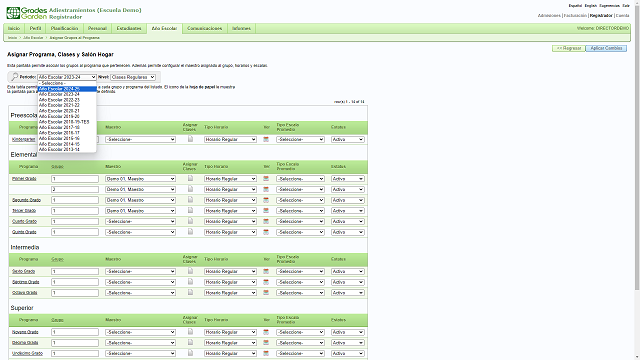The width and height of the screenshot is (640, 360).
Task: Open the Admisiones module link
Action: pos(549,16)
